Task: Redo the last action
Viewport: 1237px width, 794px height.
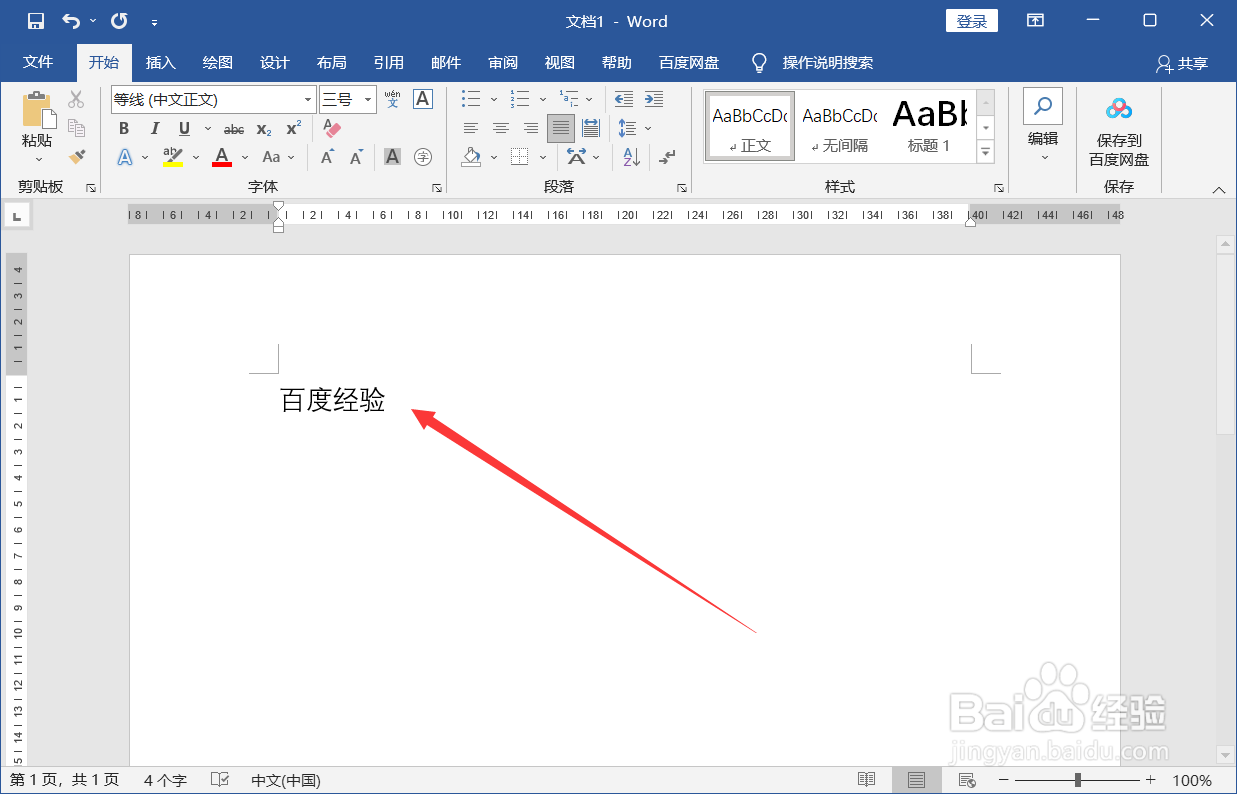Action: 119,21
